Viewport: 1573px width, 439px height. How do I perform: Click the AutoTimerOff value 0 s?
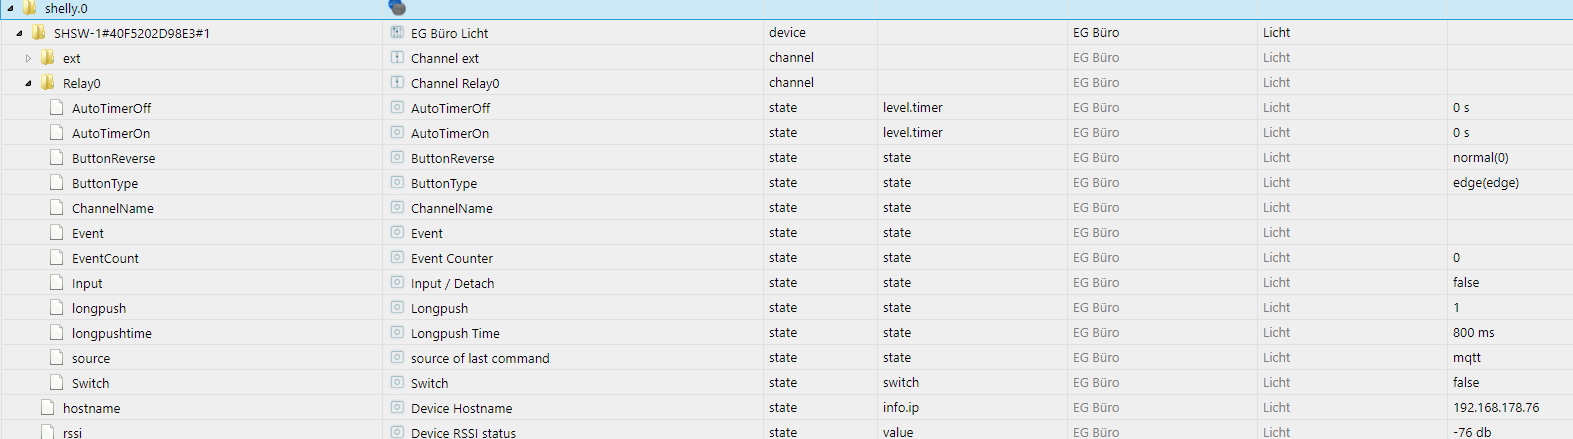point(1461,108)
